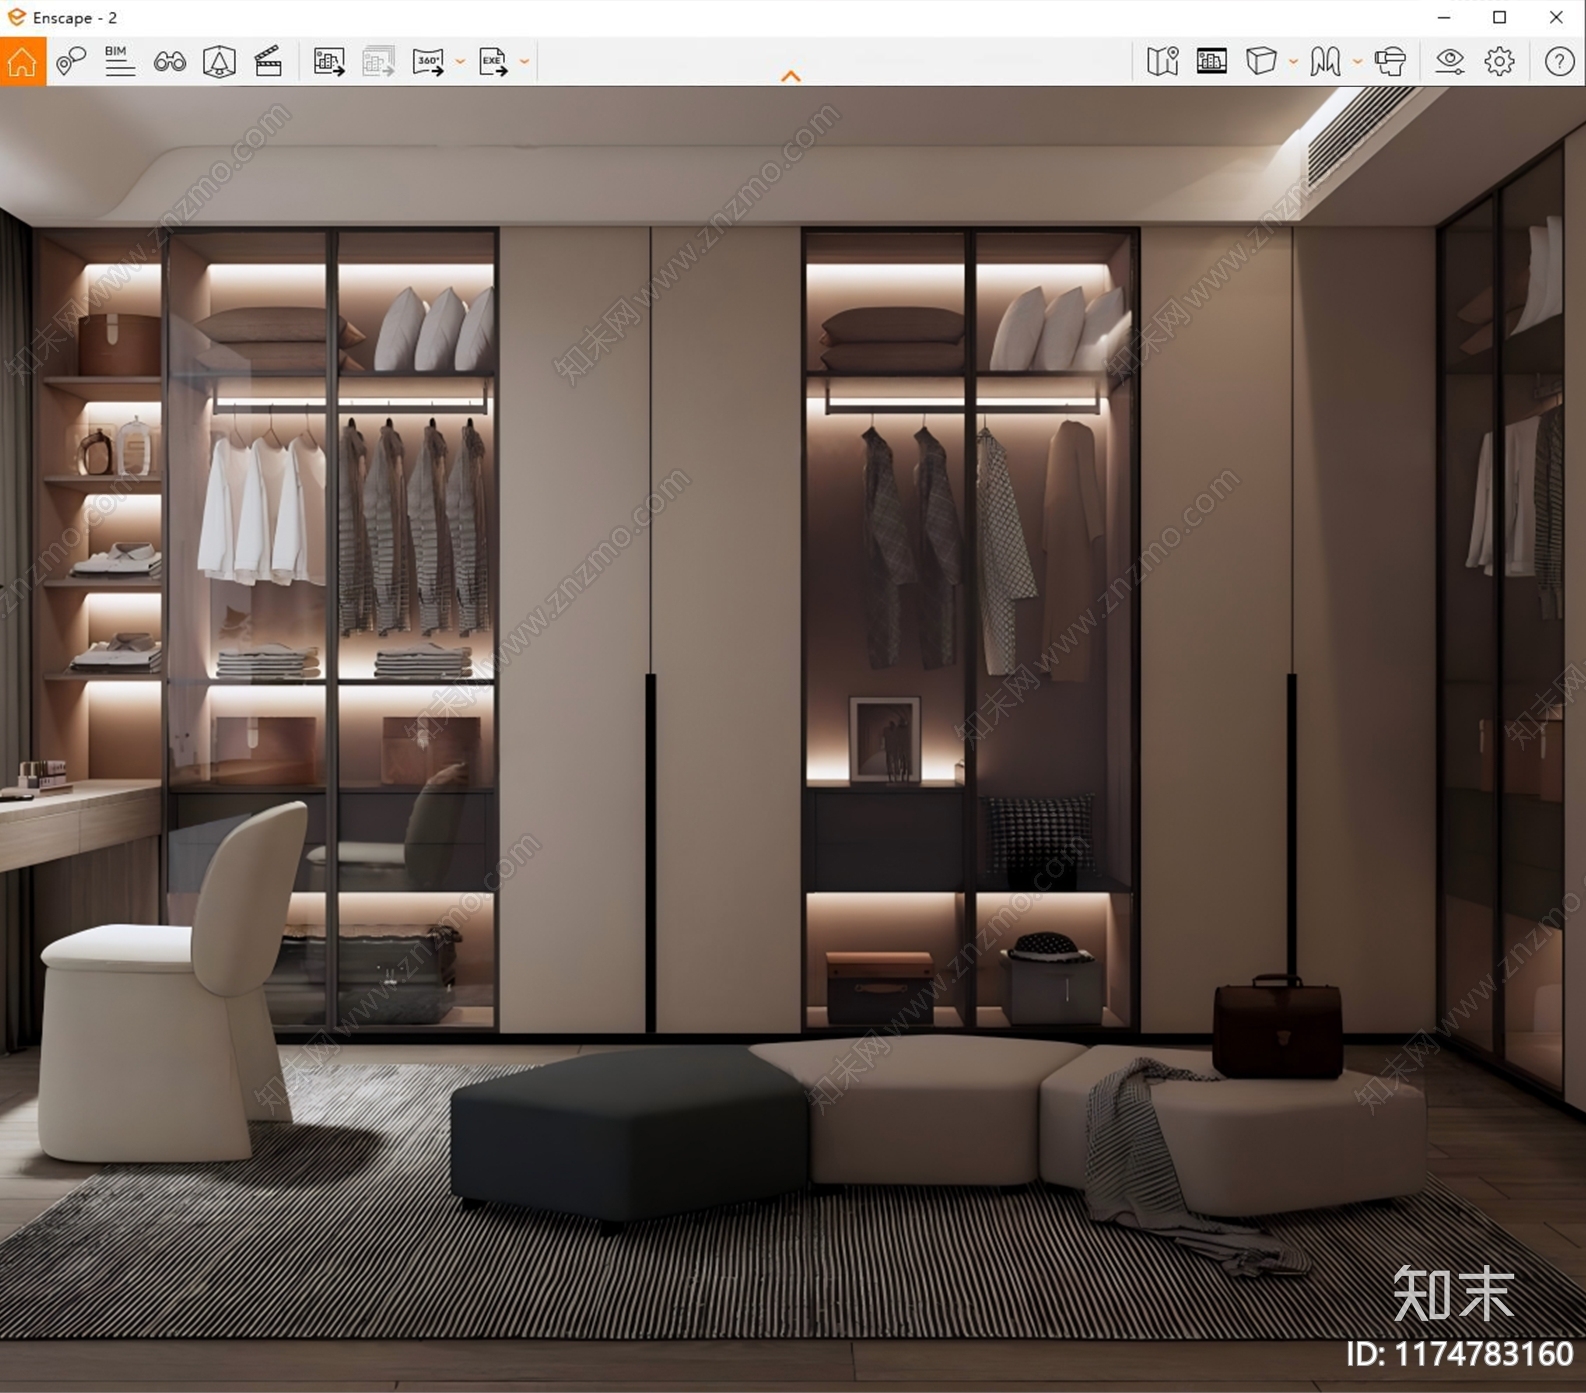Close the Enscape window
This screenshot has width=1586, height=1393.
point(1556,17)
